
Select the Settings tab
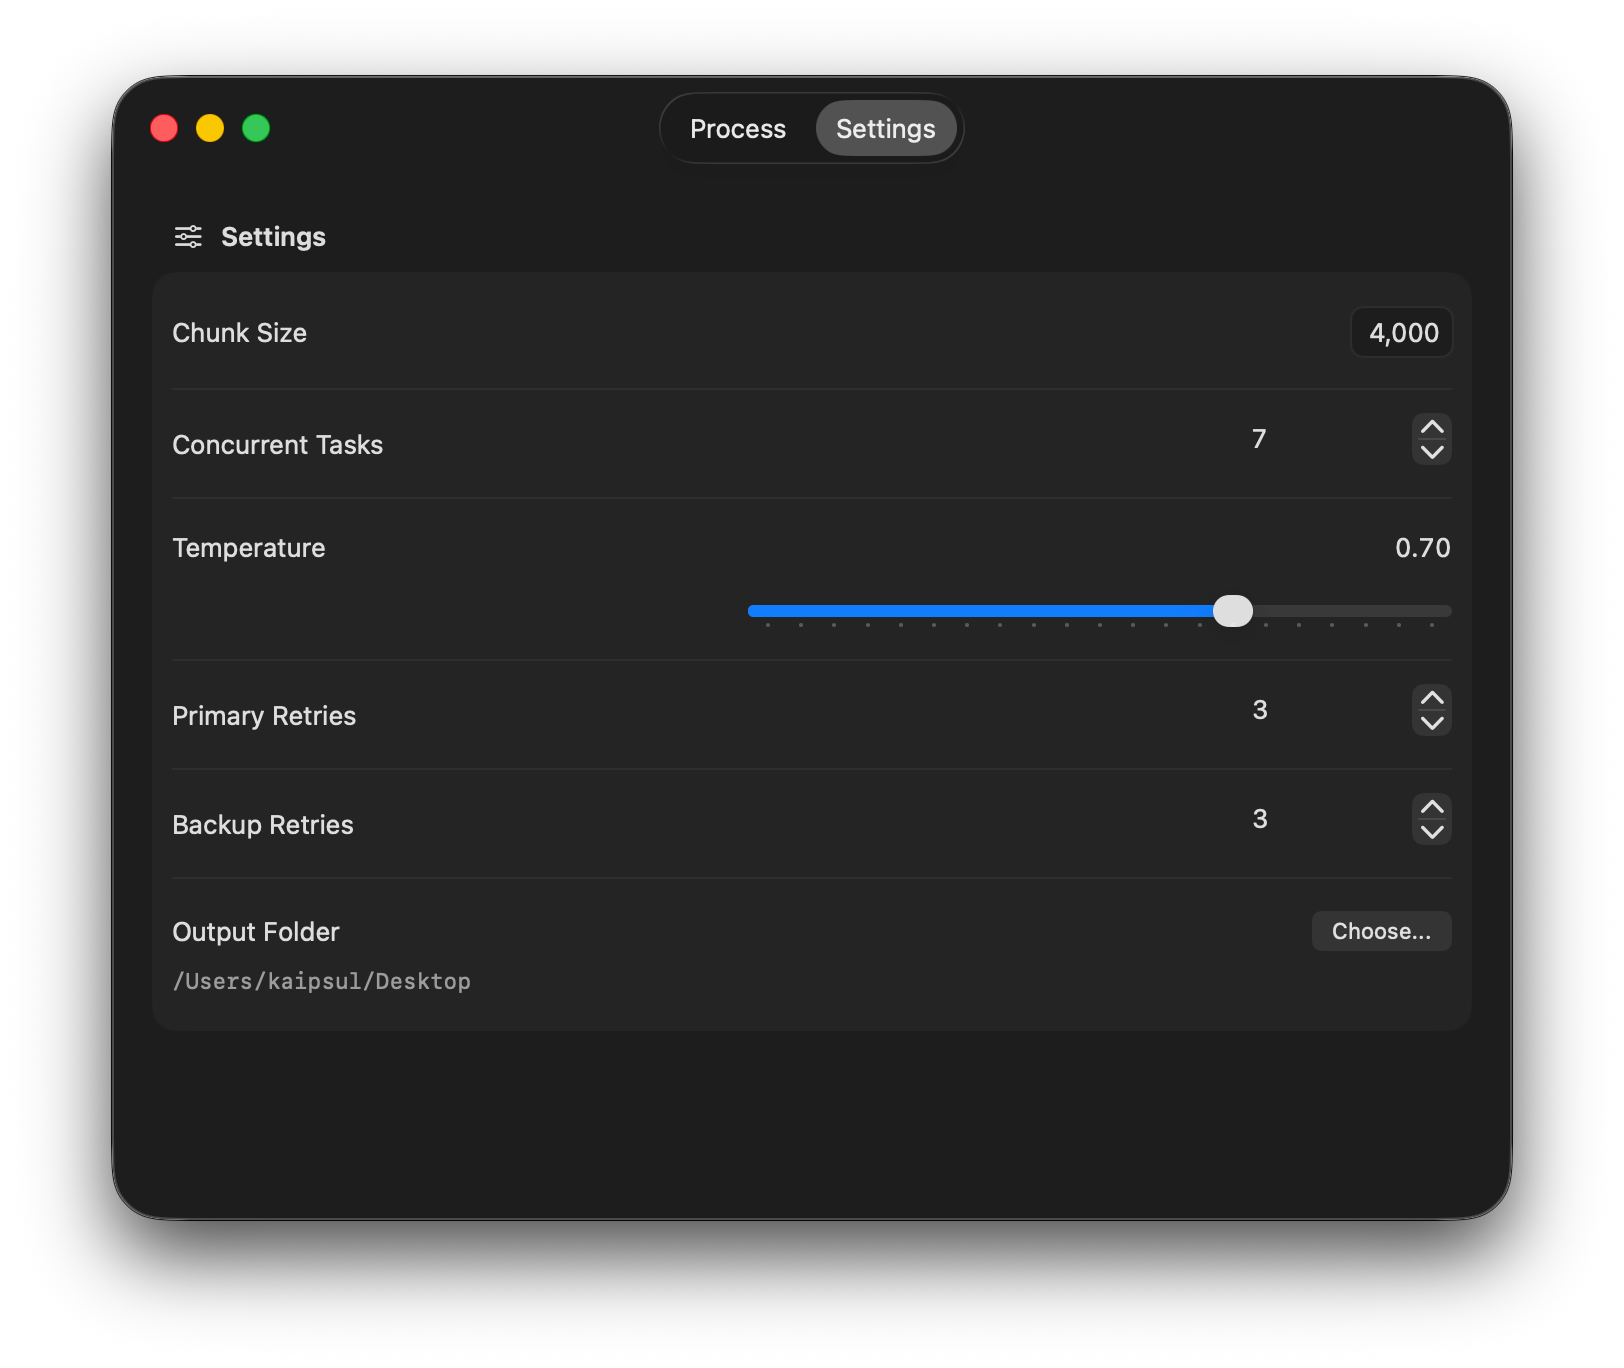coord(885,128)
